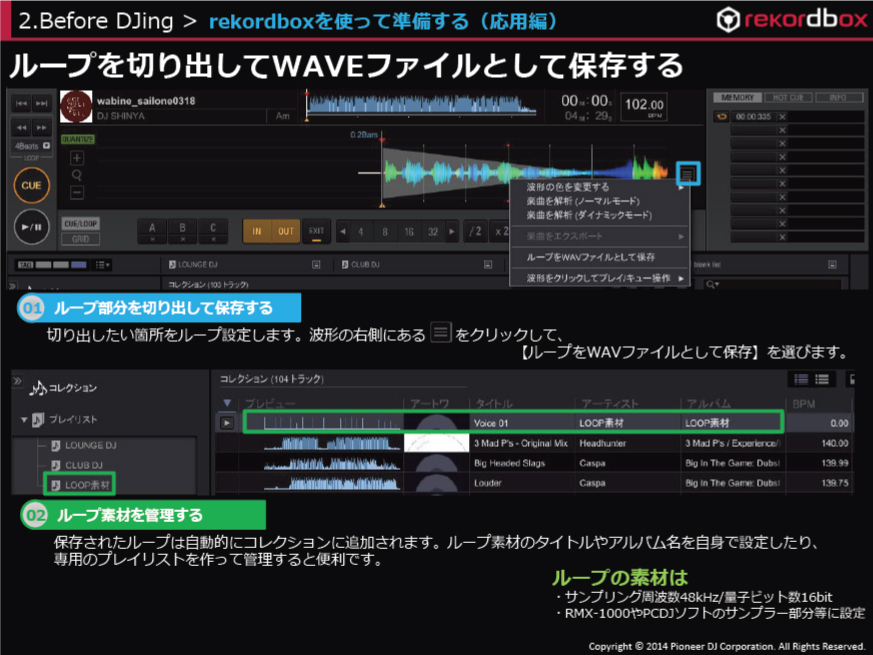This screenshot has height=655, width=873.
Task: Click the loop icon beside 00:00:335
Action: click(722, 116)
